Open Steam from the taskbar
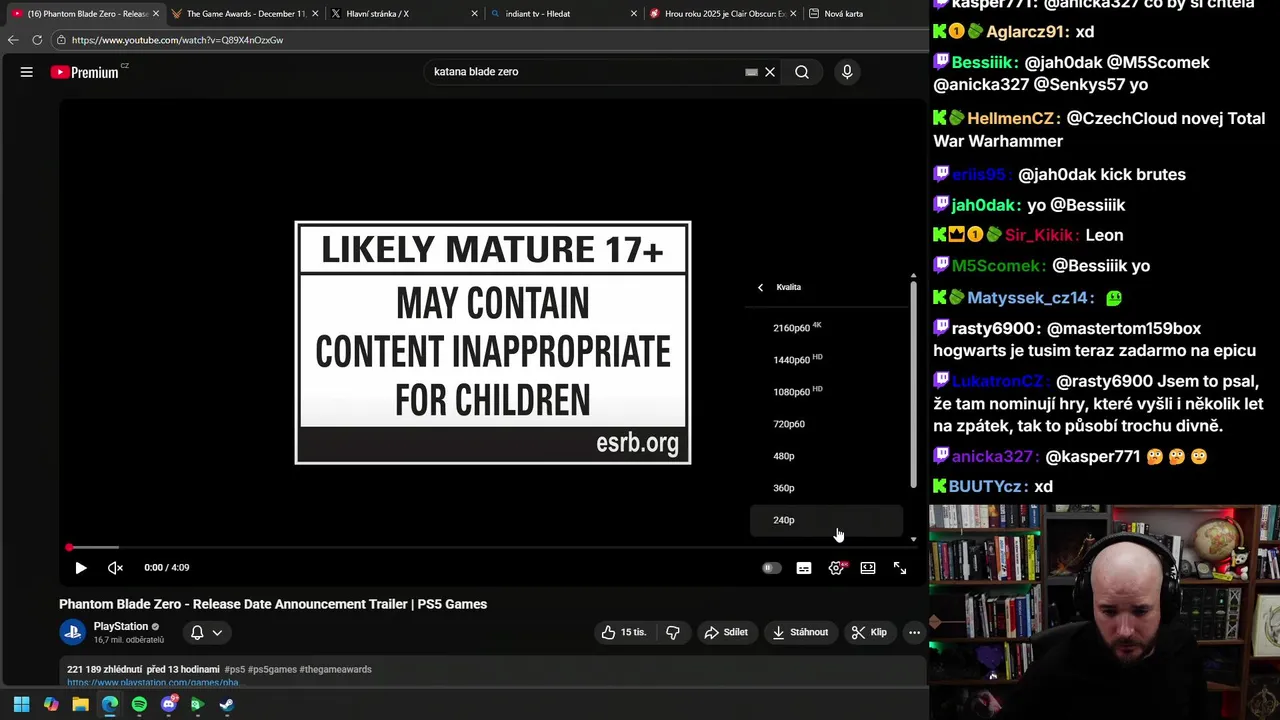Image resolution: width=1280 pixels, height=720 pixels. 227,704
